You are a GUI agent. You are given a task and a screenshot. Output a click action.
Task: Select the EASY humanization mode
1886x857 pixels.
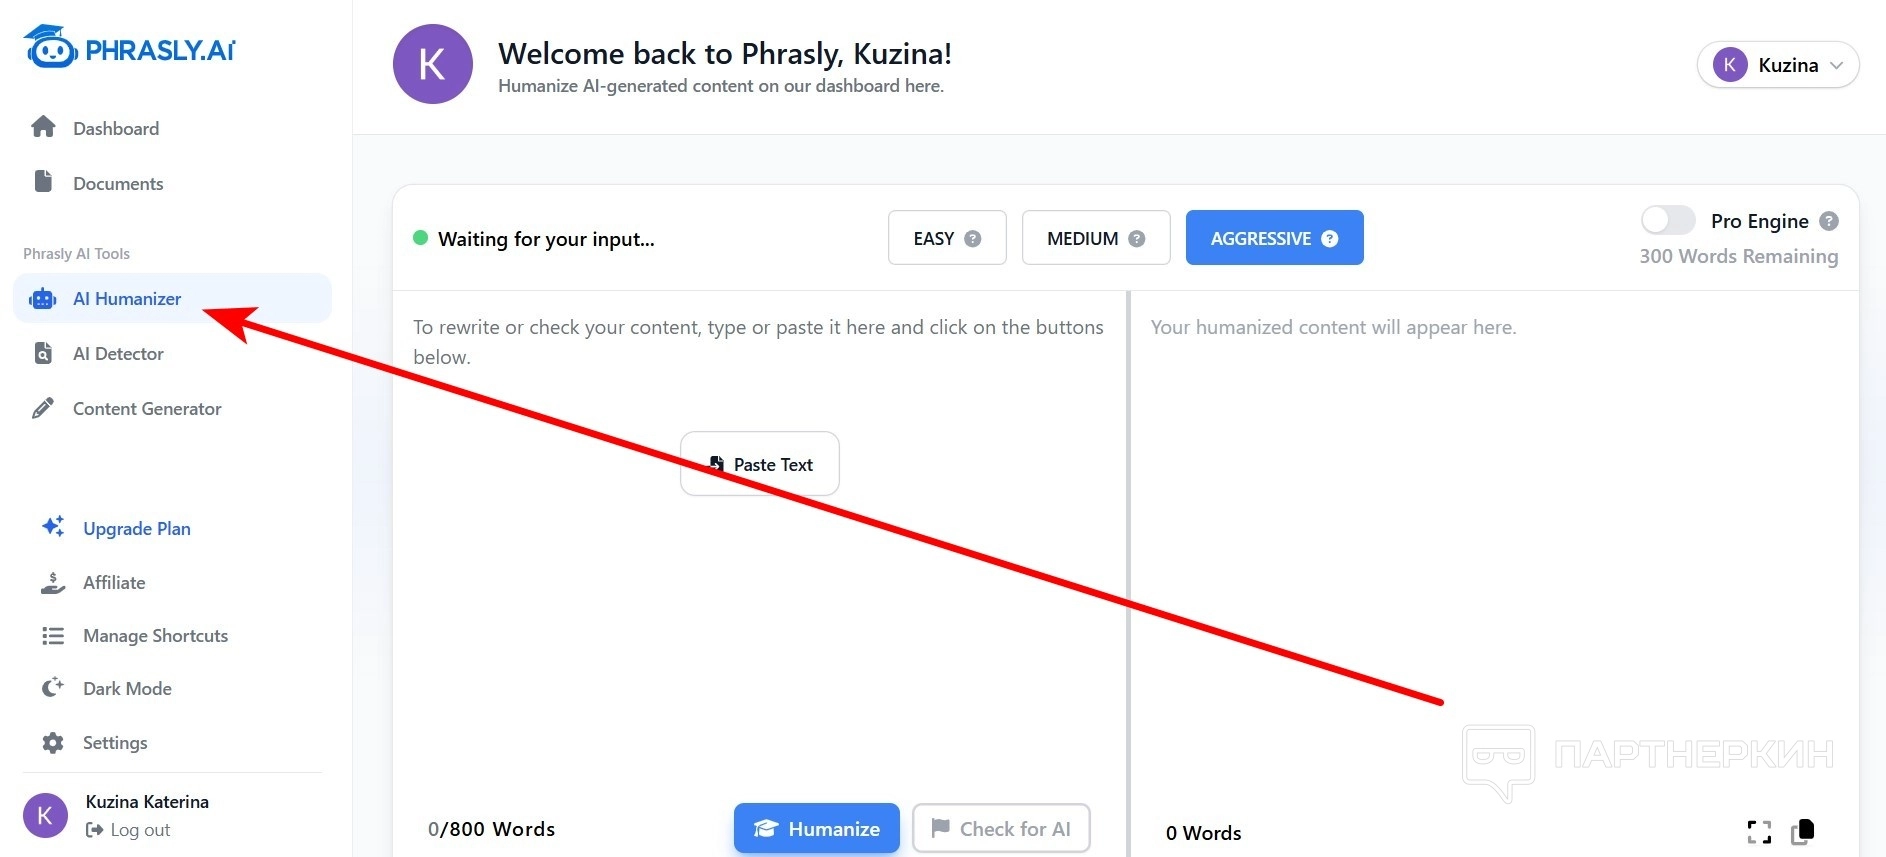coord(934,239)
